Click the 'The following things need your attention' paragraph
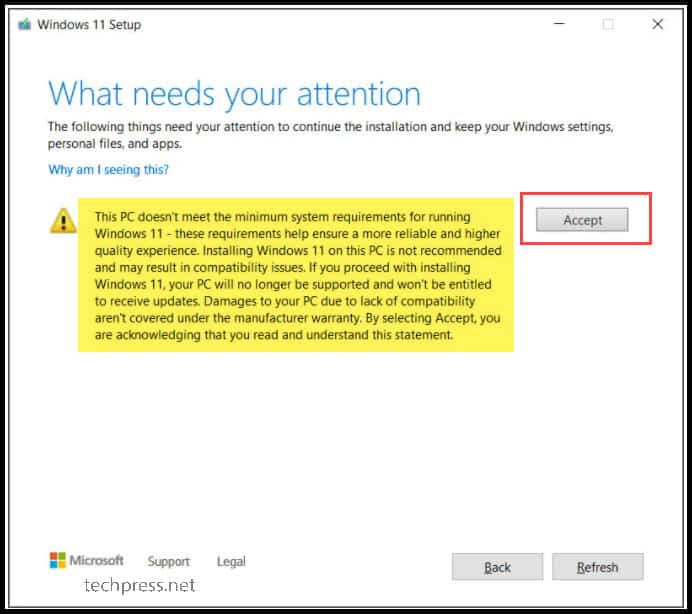Viewport: 692px width, 614px height. pos(331,135)
